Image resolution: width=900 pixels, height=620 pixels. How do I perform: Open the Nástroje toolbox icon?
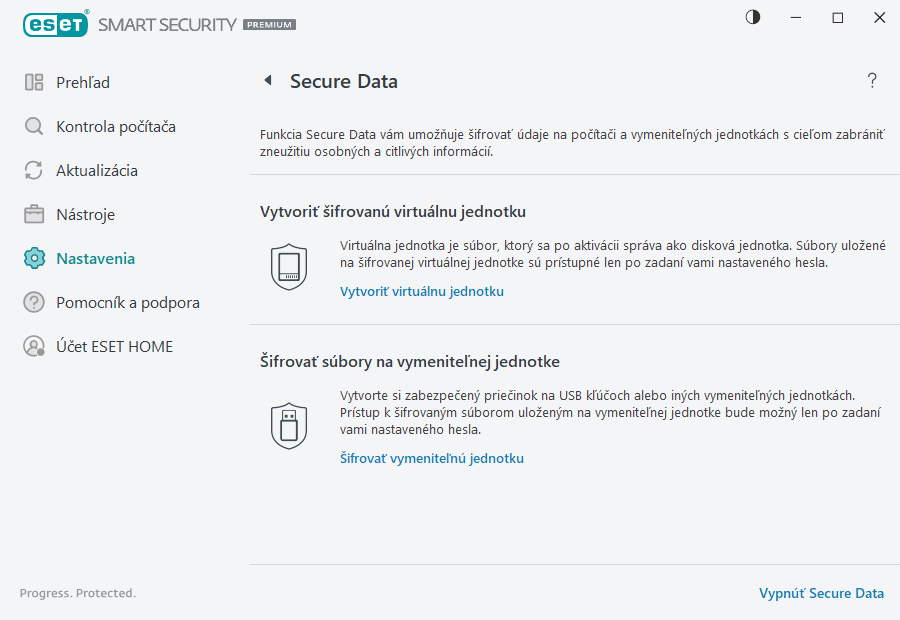(34, 214)
